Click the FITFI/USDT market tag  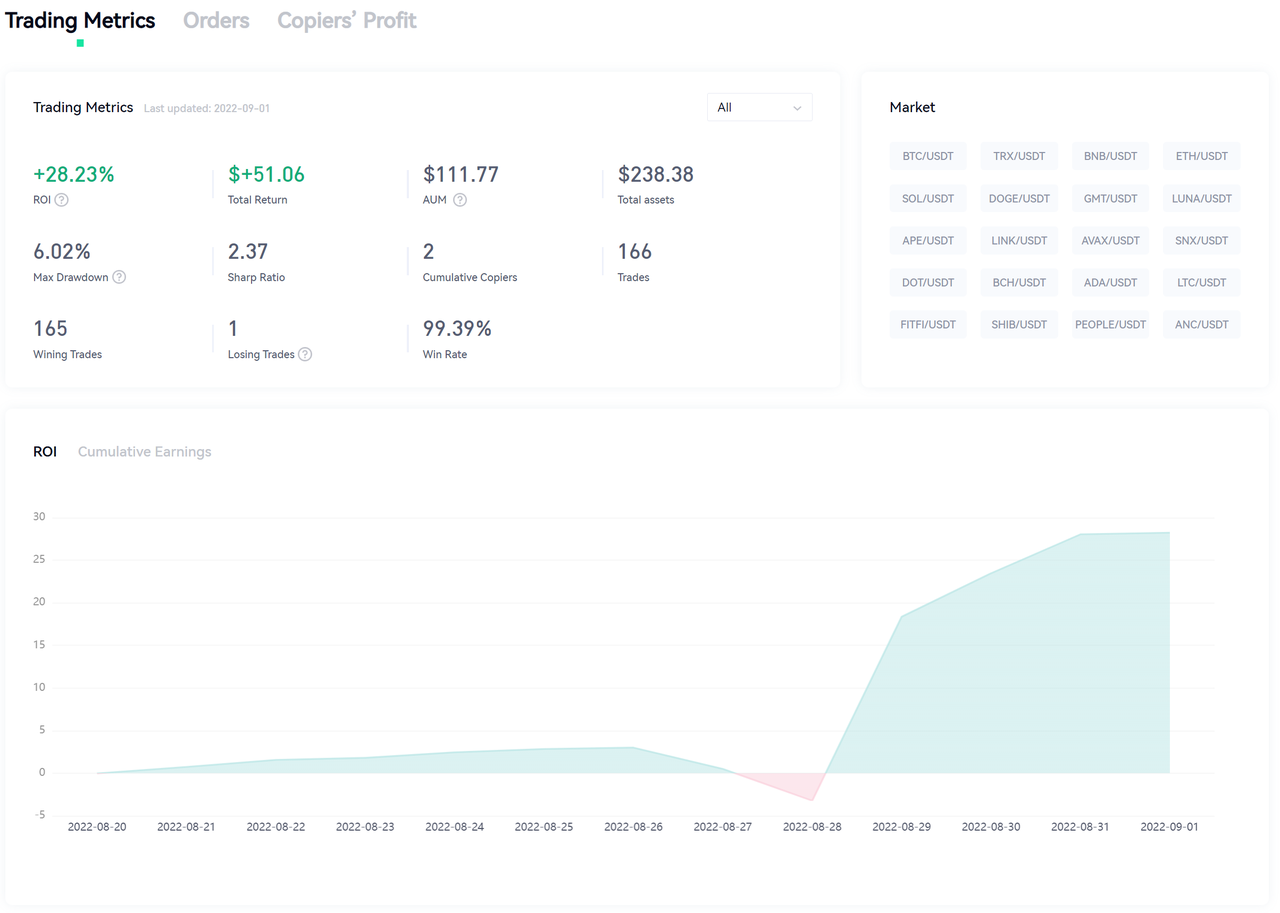927,324
